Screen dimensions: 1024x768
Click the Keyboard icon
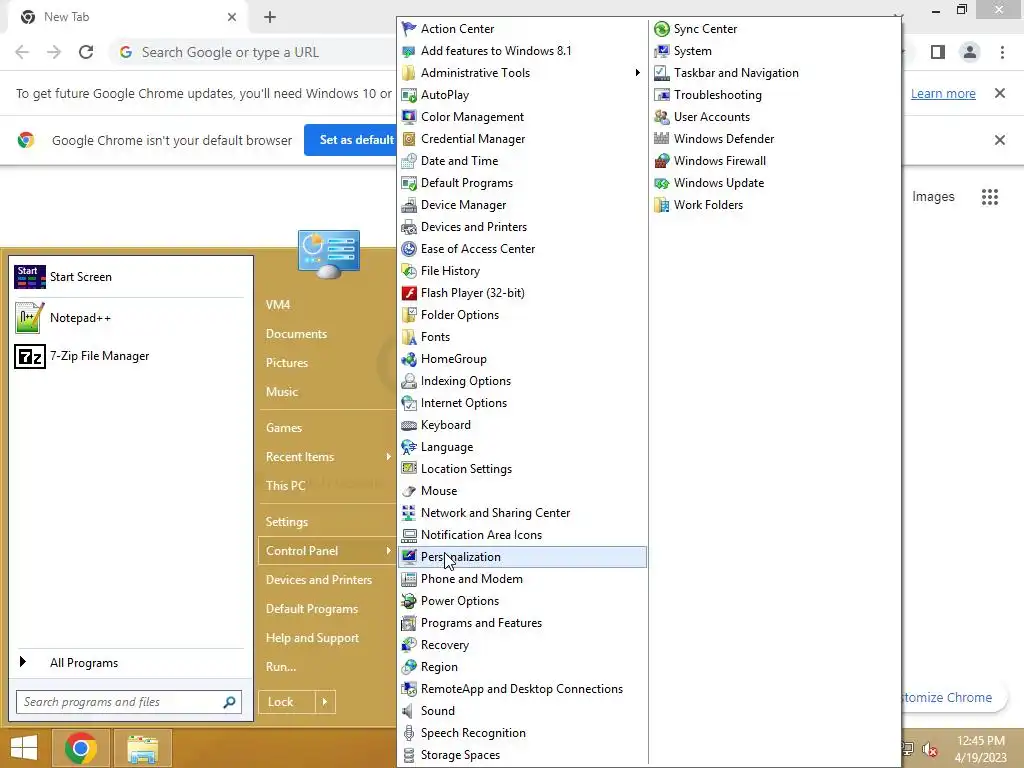[x=409, y=425]
